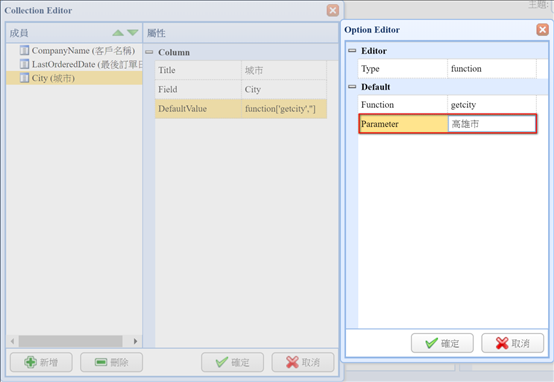Collapse the Editor group in Option Editor
Viewport: 554px width, 382px height.
[352, 51]
